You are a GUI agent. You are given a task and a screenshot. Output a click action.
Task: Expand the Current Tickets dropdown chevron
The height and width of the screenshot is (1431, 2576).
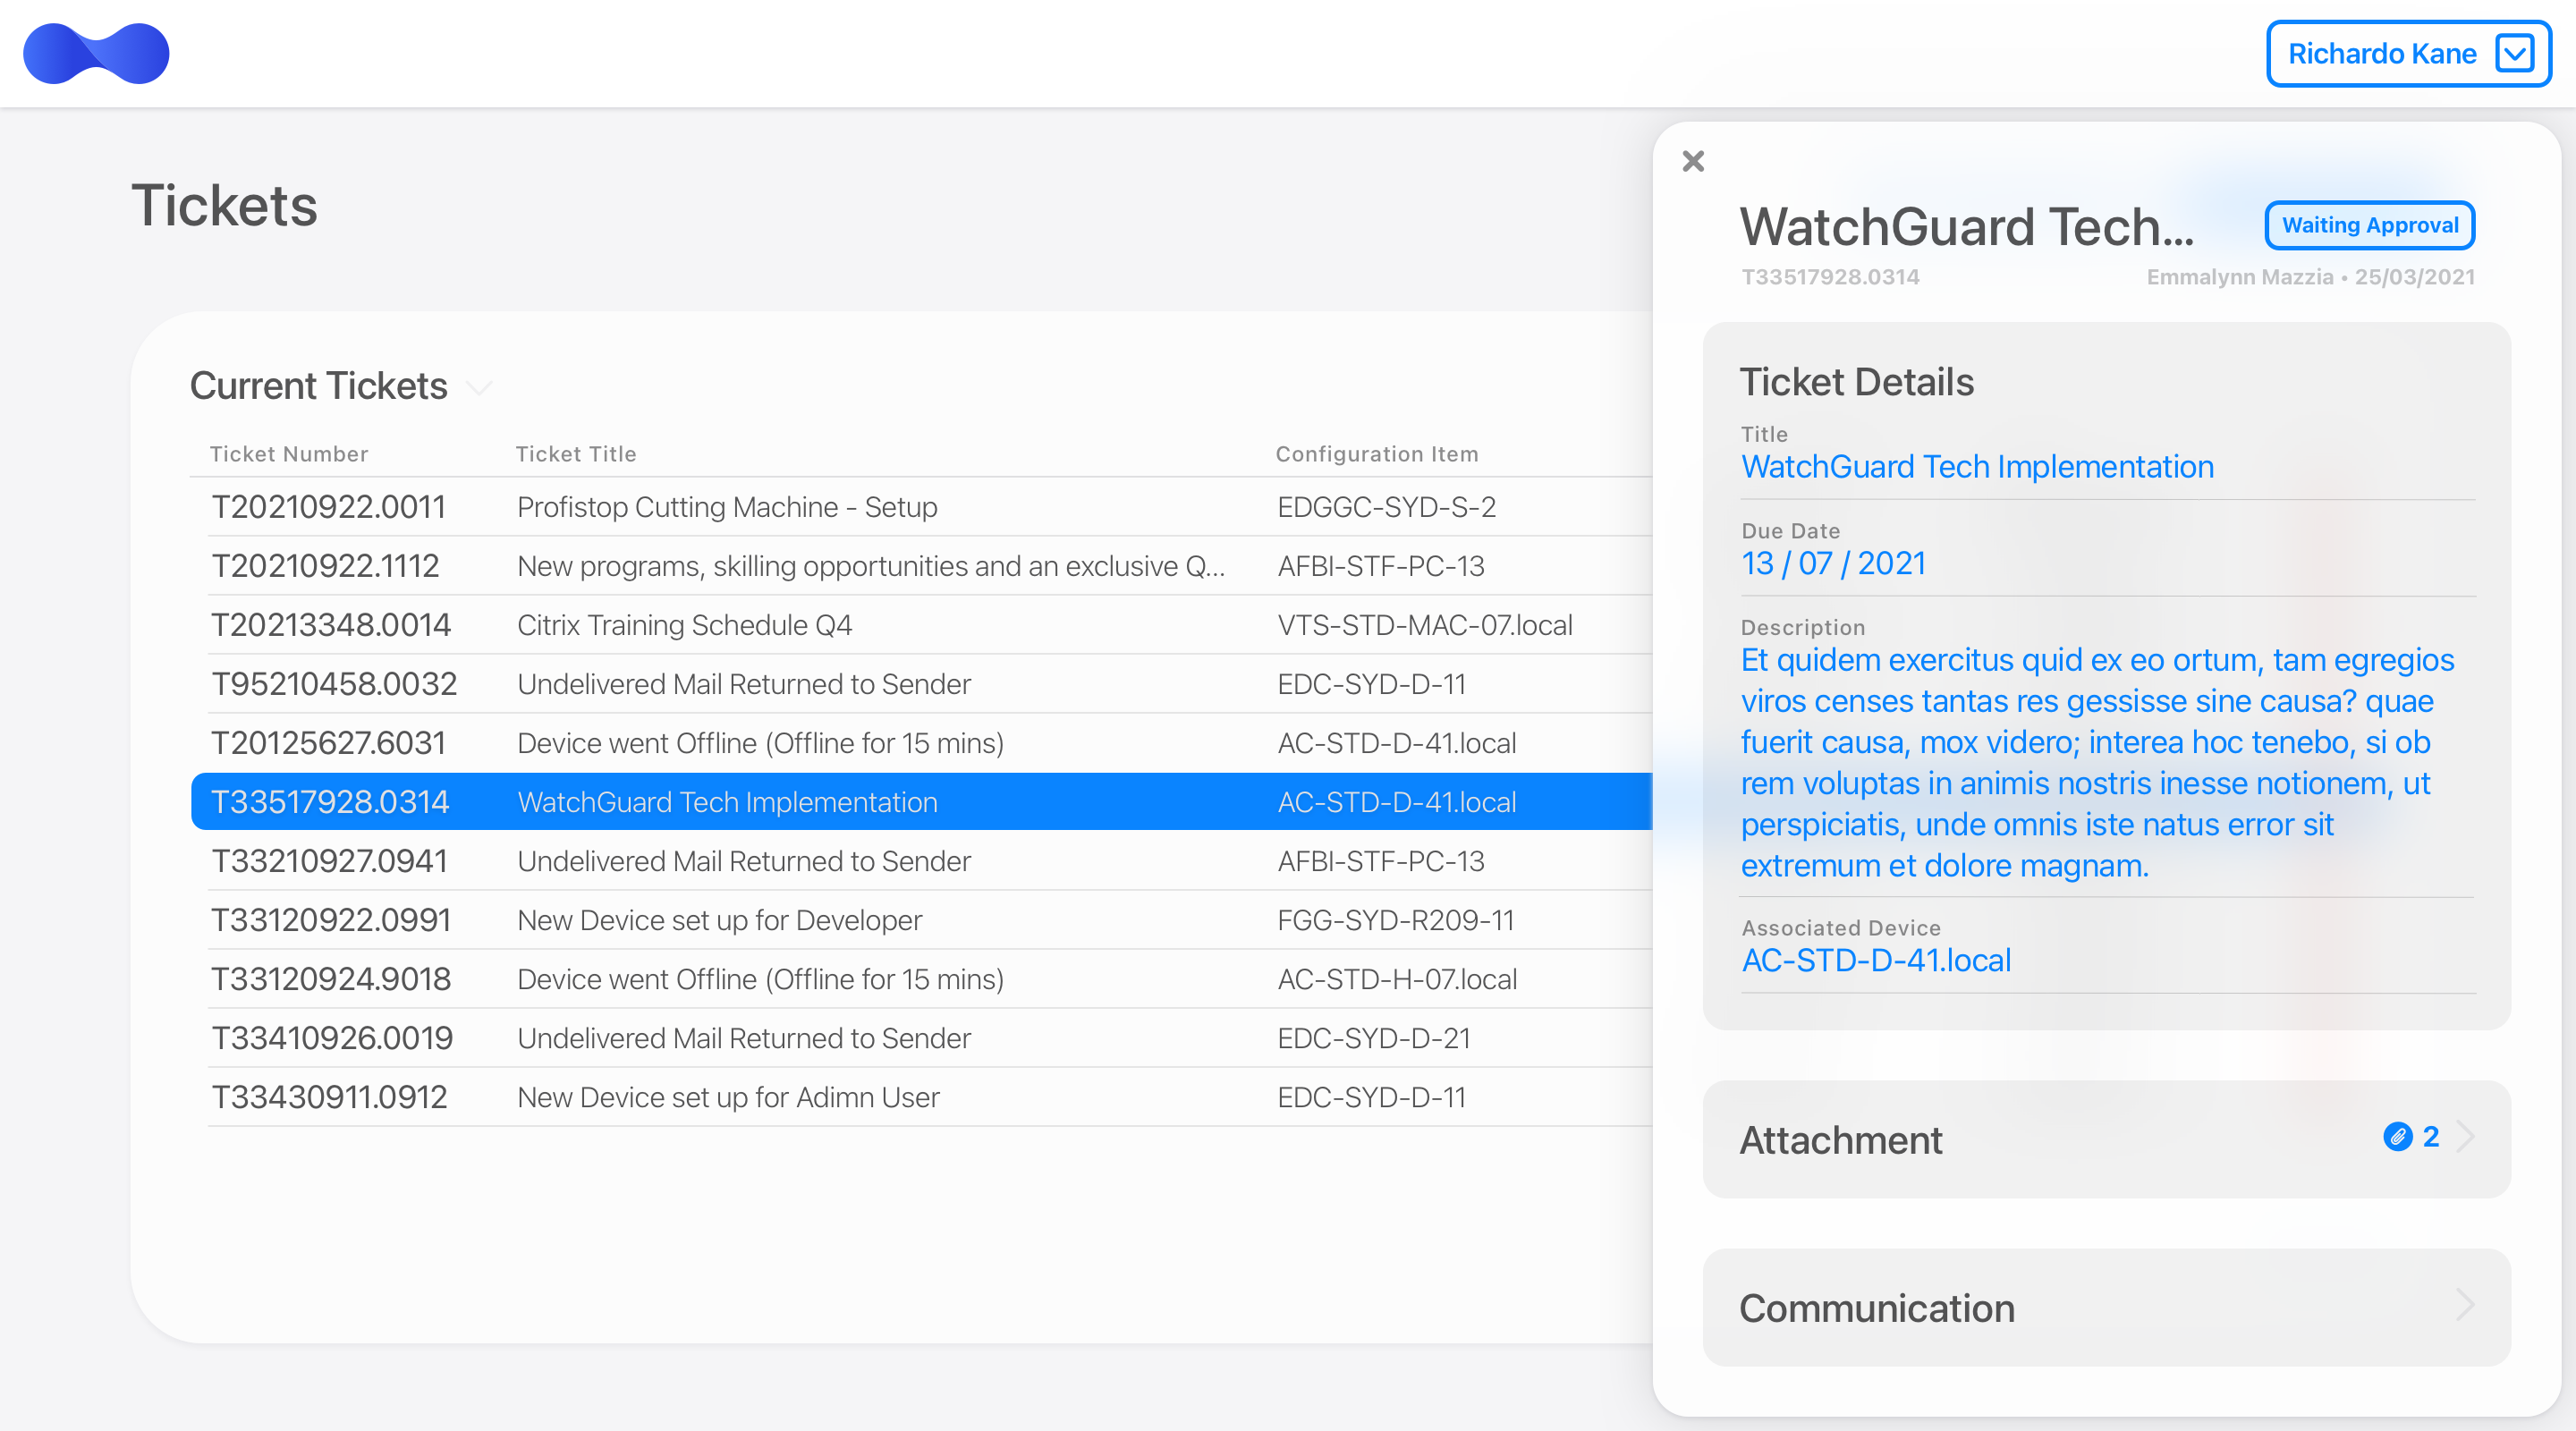480,388
